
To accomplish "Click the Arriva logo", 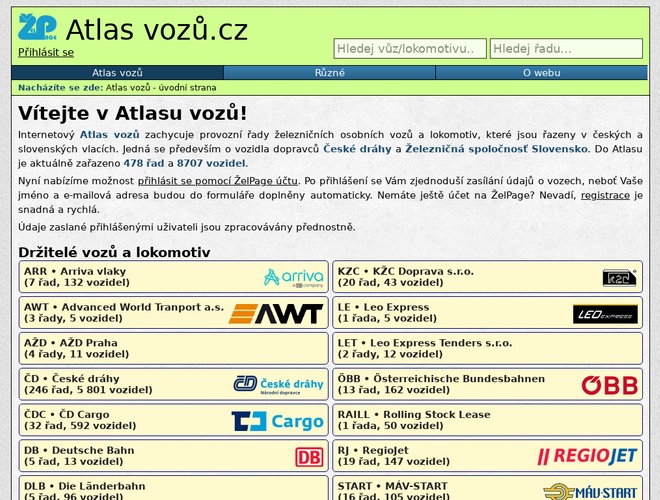I will point(293,277).
